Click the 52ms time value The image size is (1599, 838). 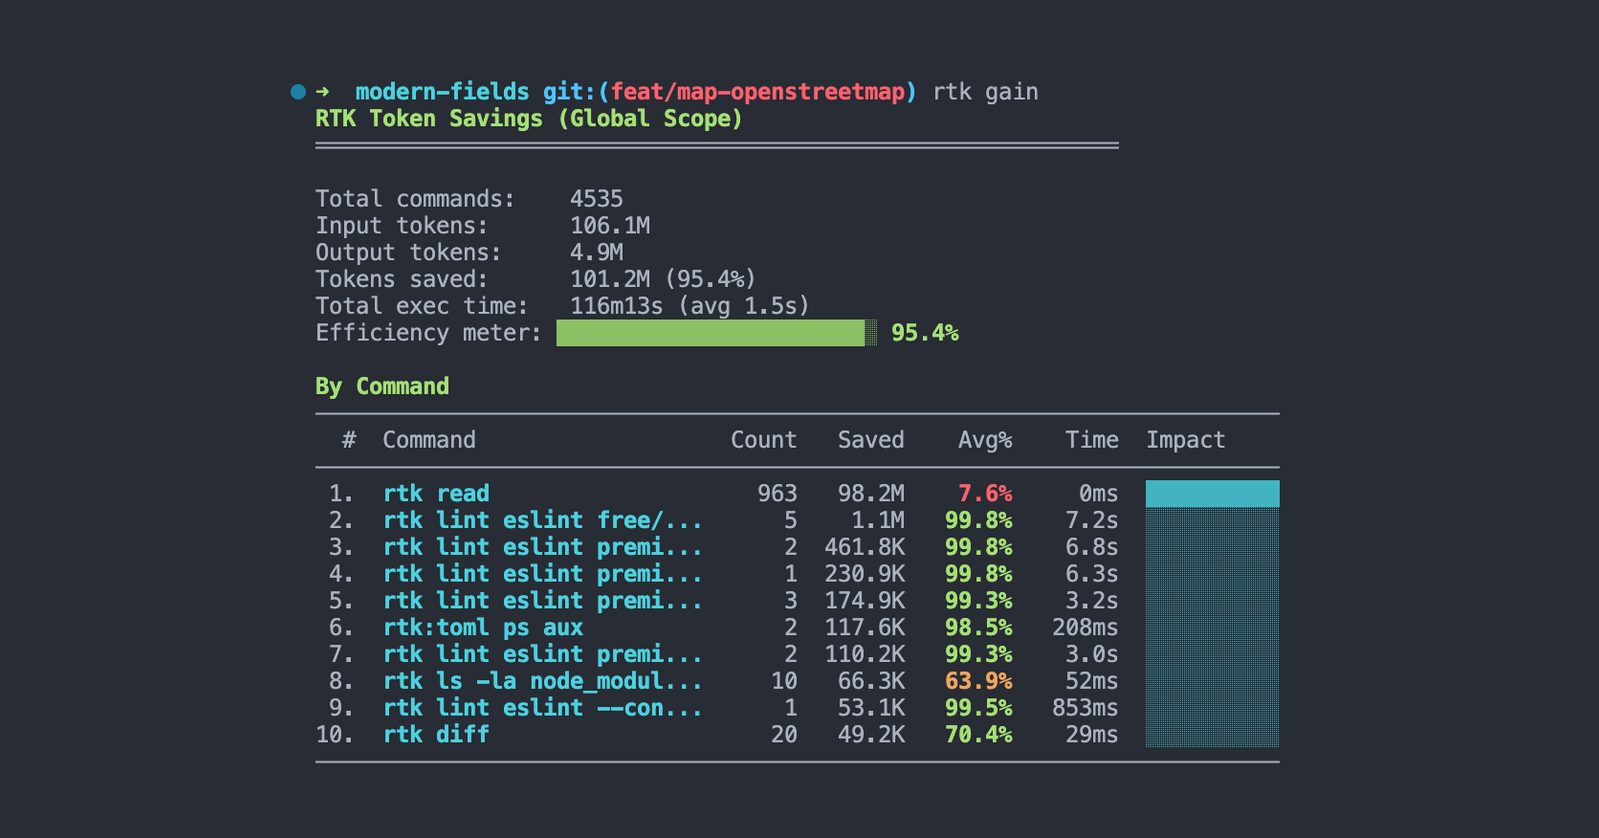(1092, 681)
